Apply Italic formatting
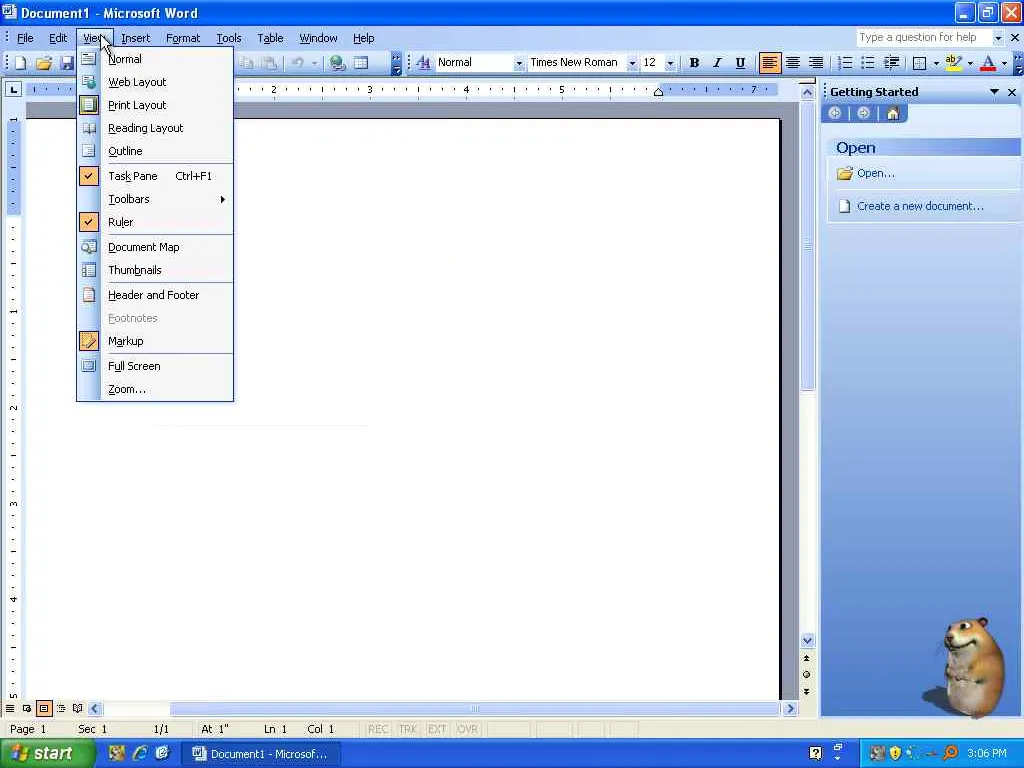This screenshot has width=1024, height=768. coord(717,63)
